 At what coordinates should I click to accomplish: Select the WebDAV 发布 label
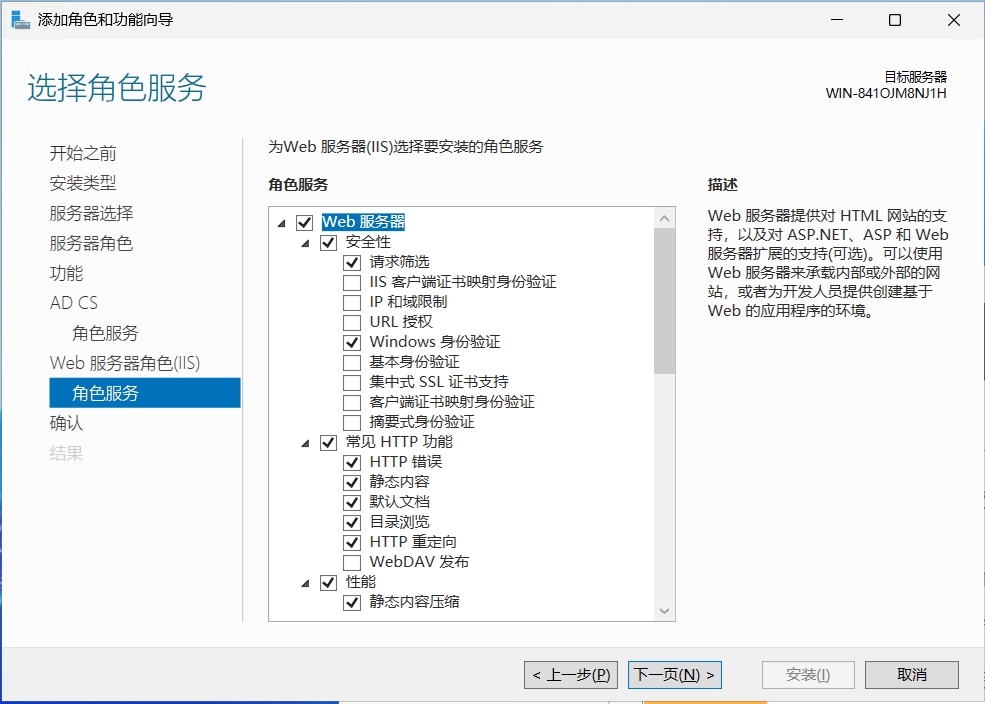point(419,561)
